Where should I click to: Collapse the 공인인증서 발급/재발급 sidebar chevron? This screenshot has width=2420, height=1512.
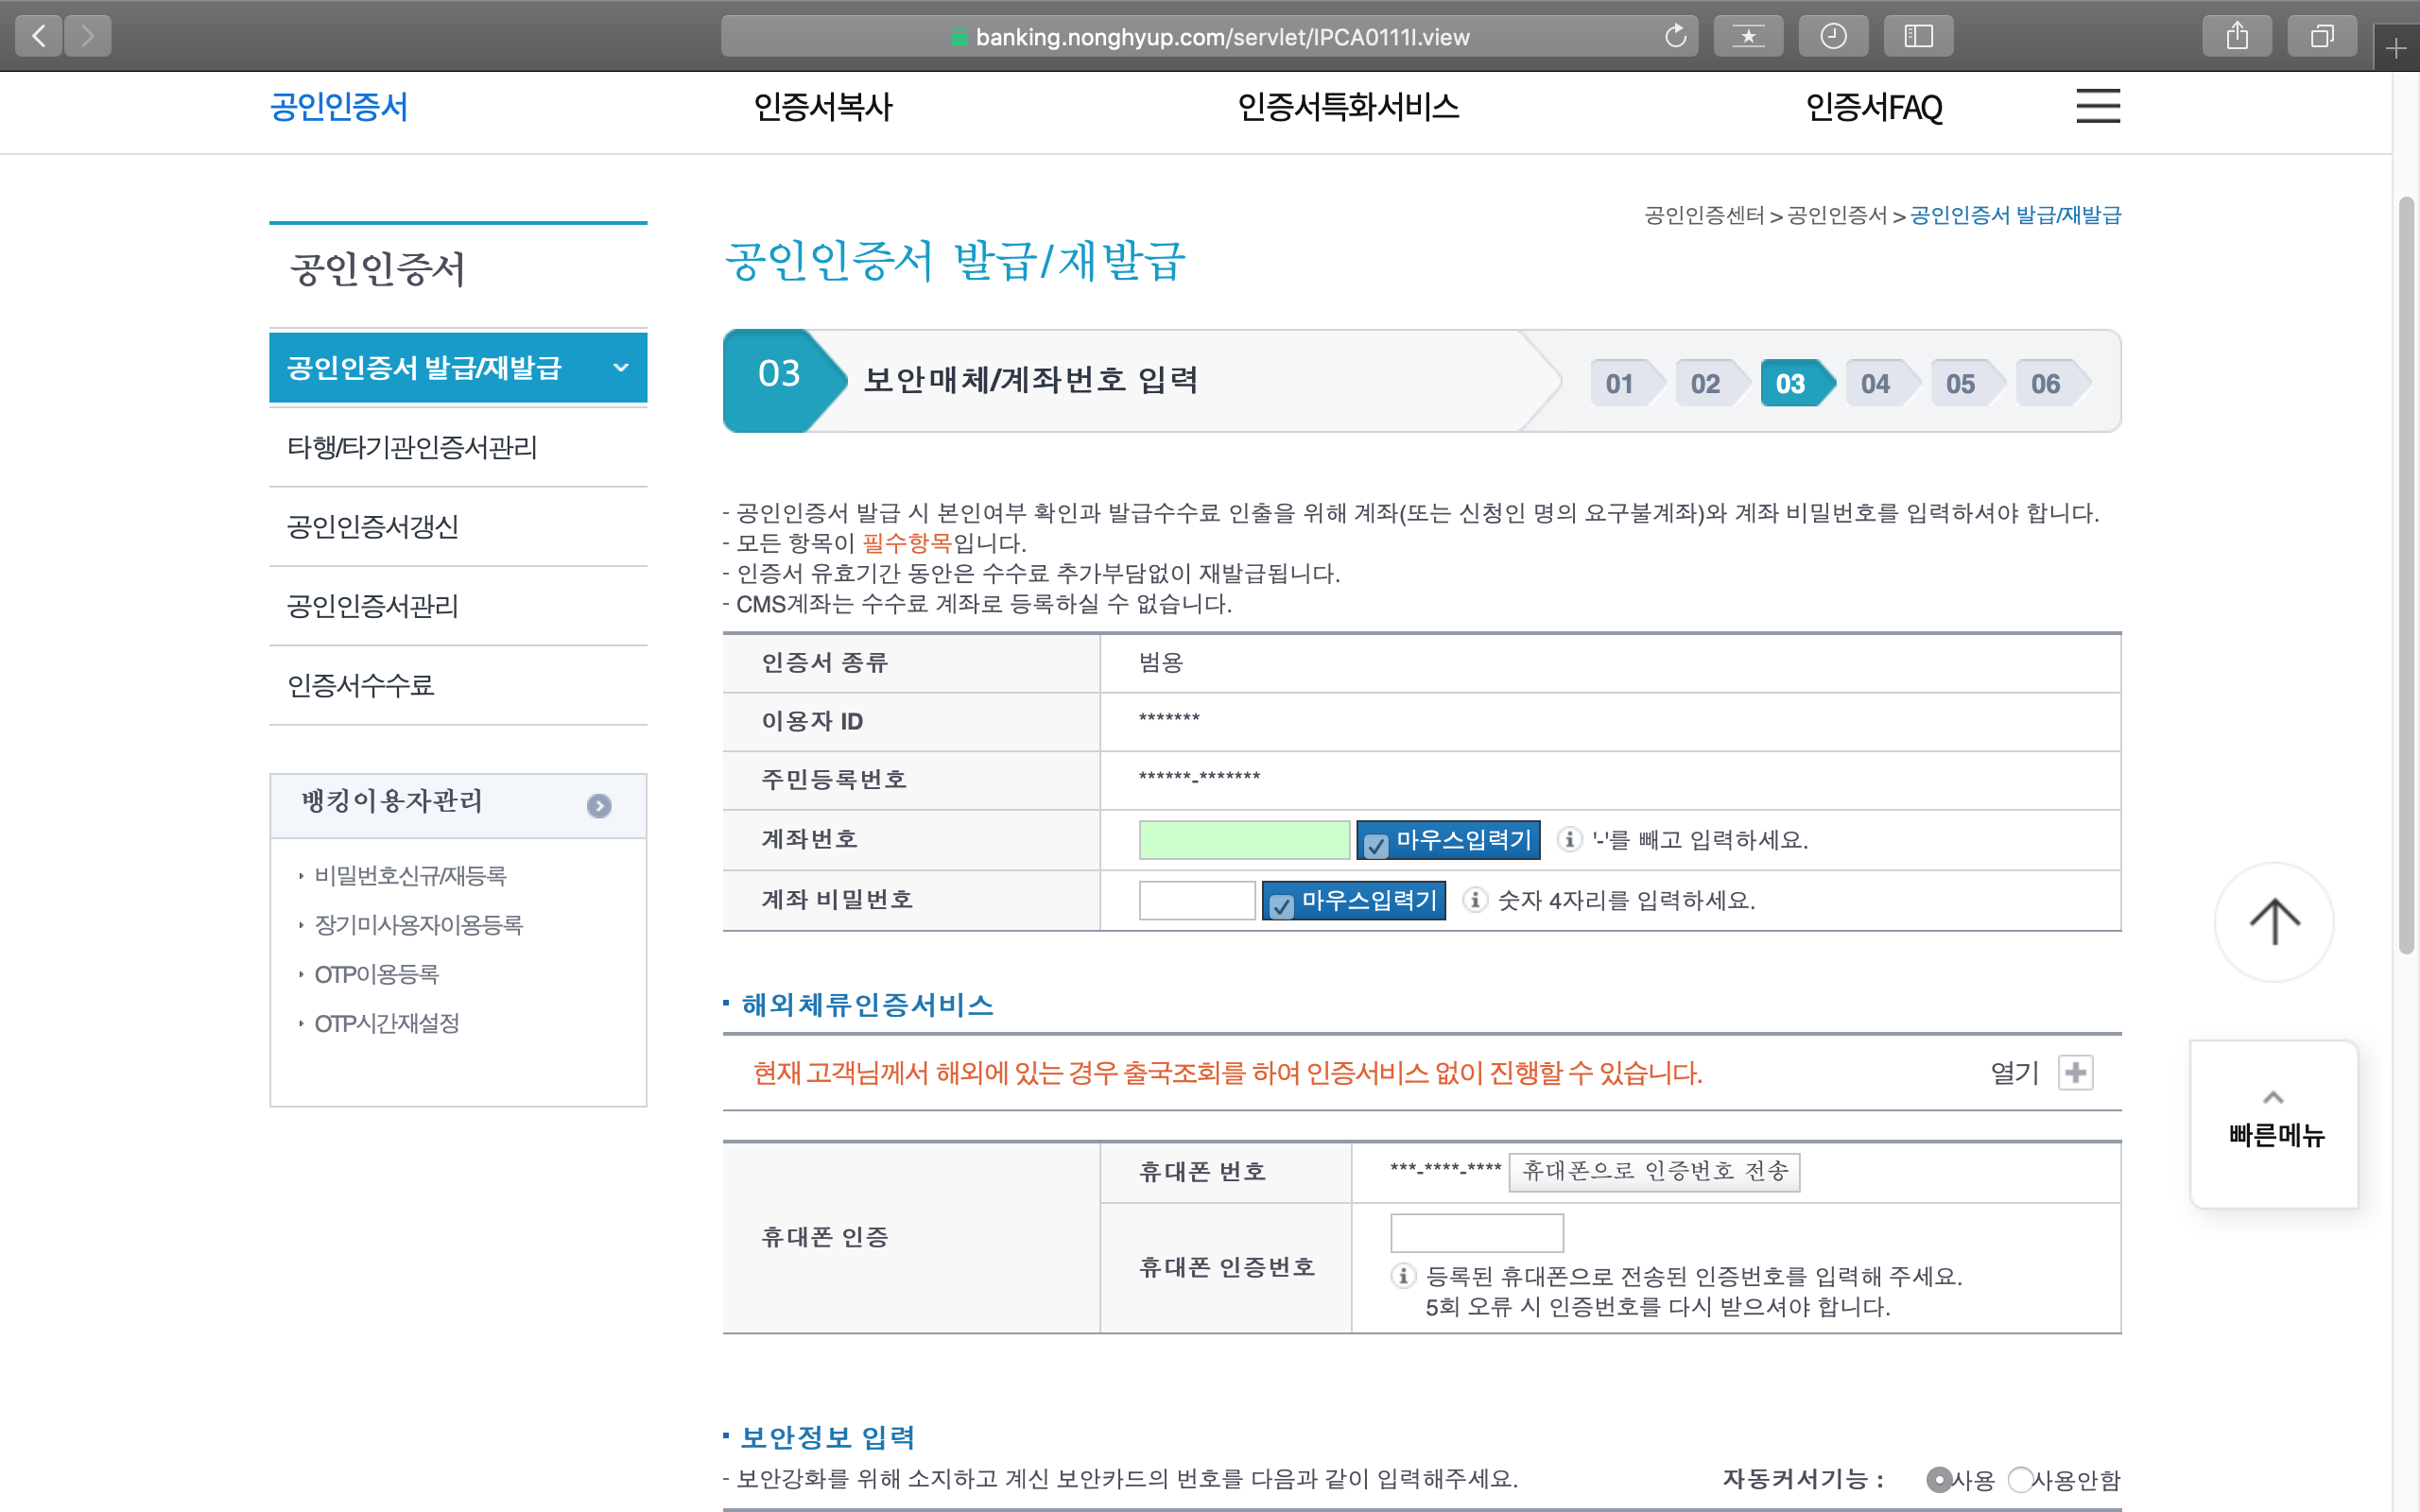(621, 367)
